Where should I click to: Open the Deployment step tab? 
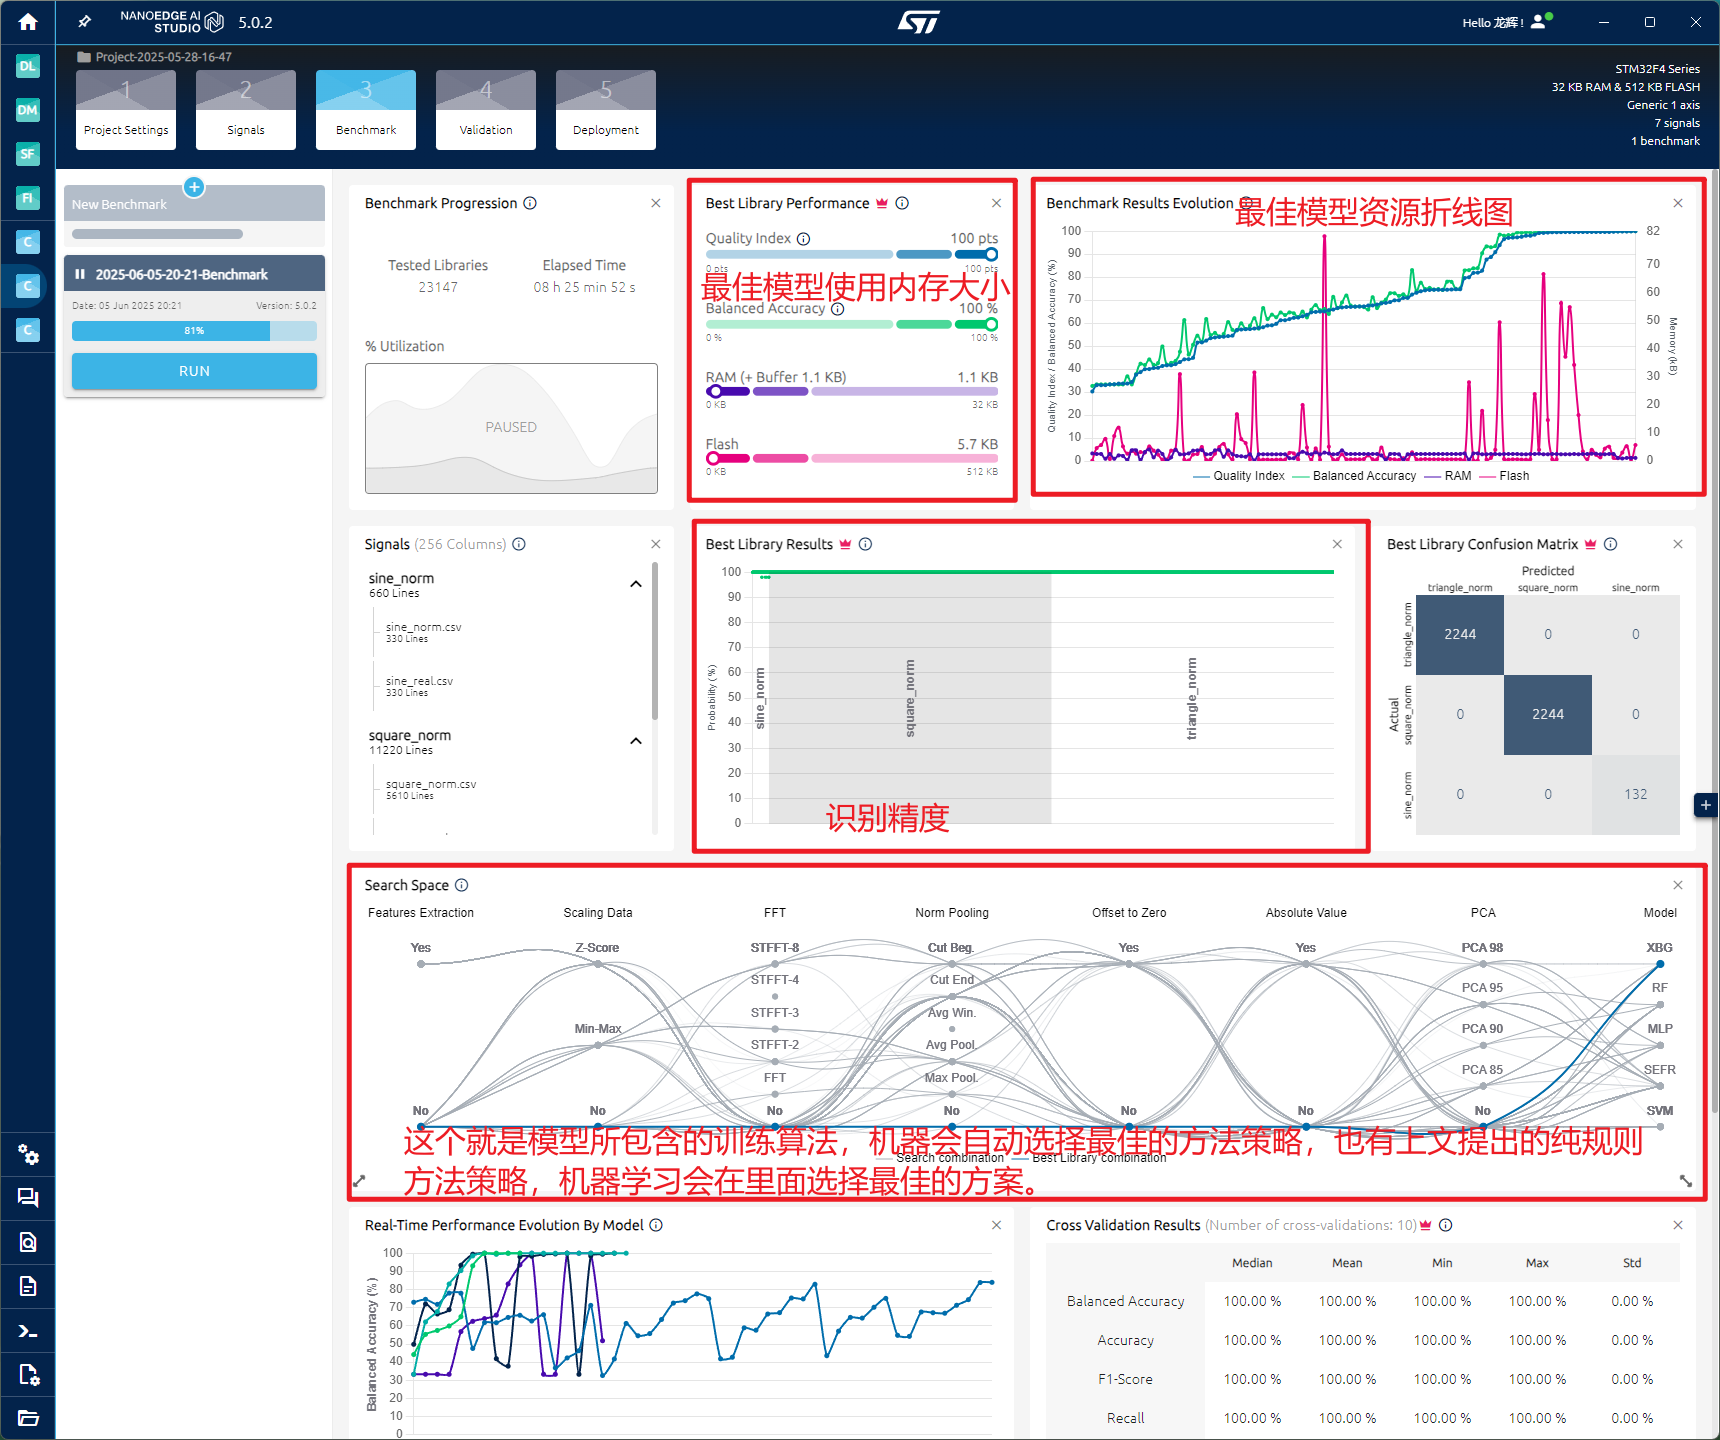(x=606, y=110)
